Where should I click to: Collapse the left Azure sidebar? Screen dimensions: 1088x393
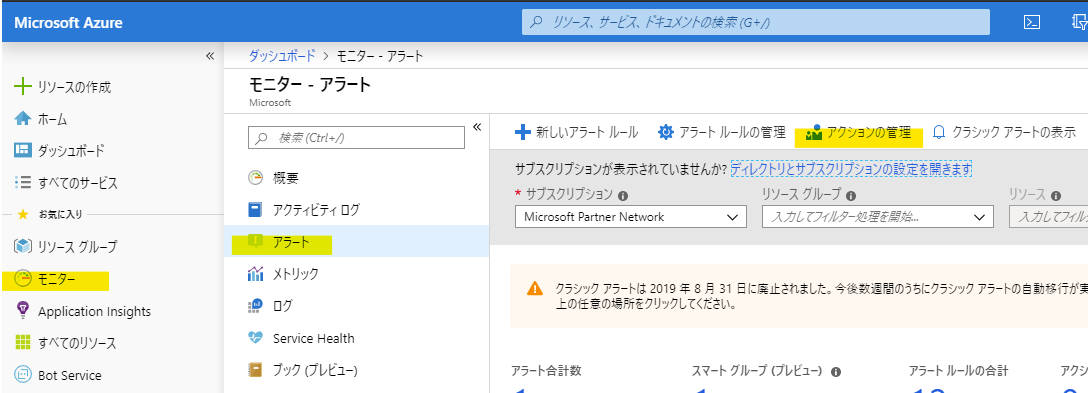tap(210, 56)
